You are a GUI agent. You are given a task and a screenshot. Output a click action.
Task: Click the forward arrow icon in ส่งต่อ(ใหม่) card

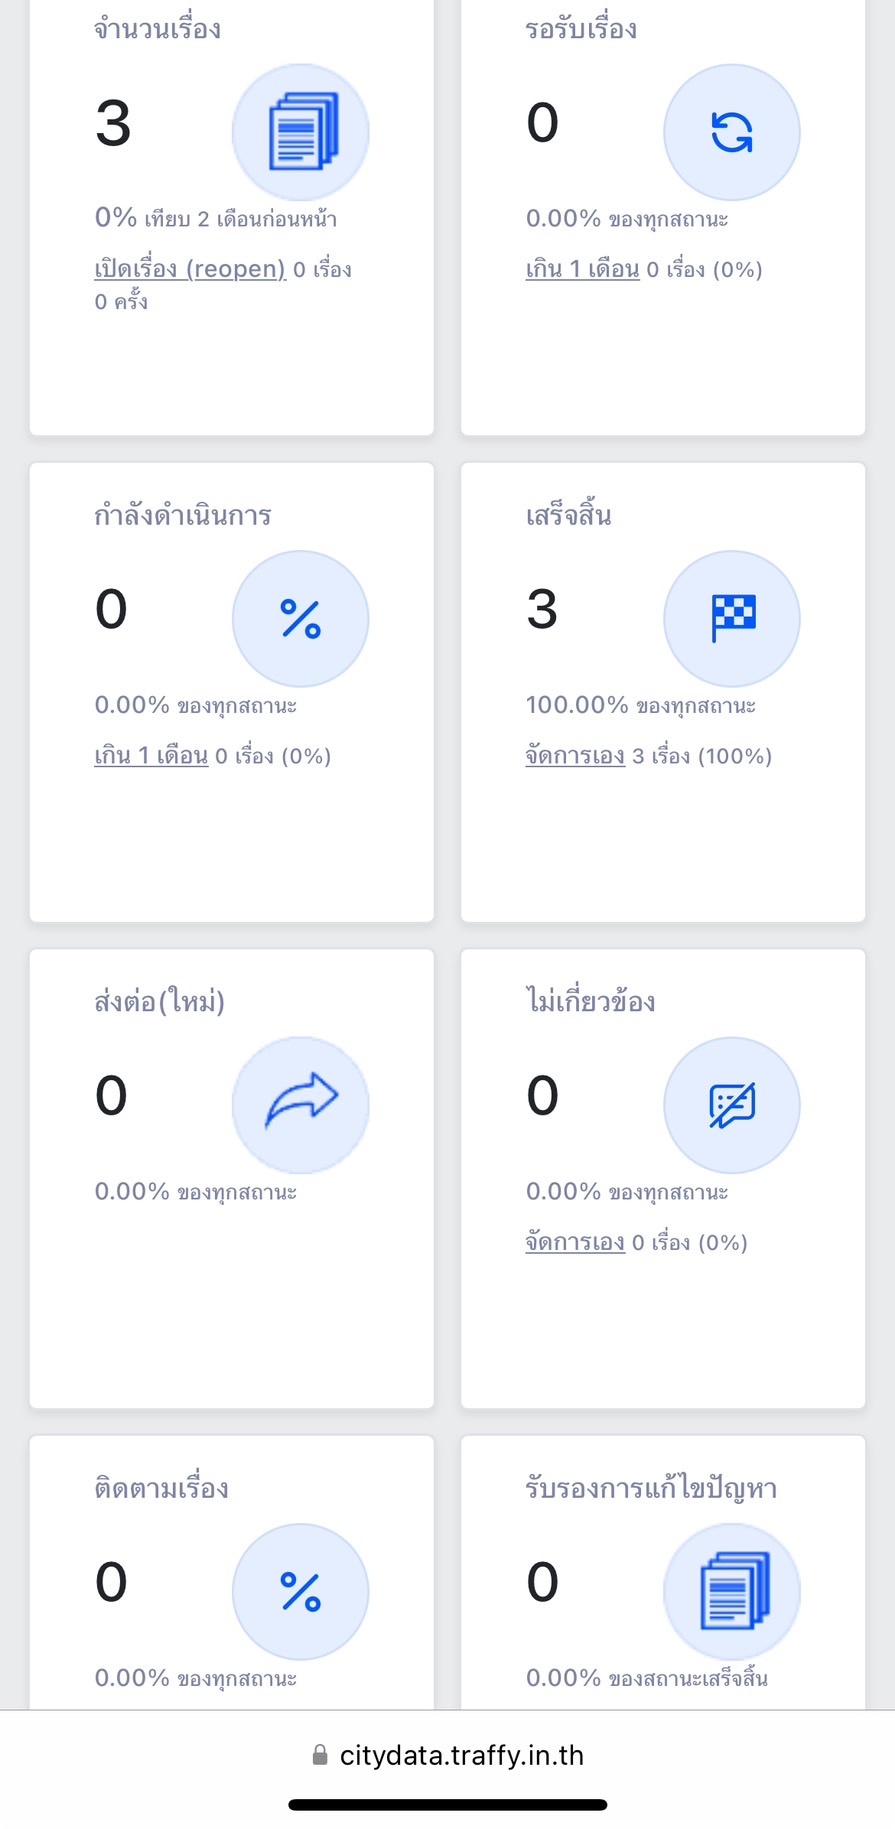coord(301,1105)
